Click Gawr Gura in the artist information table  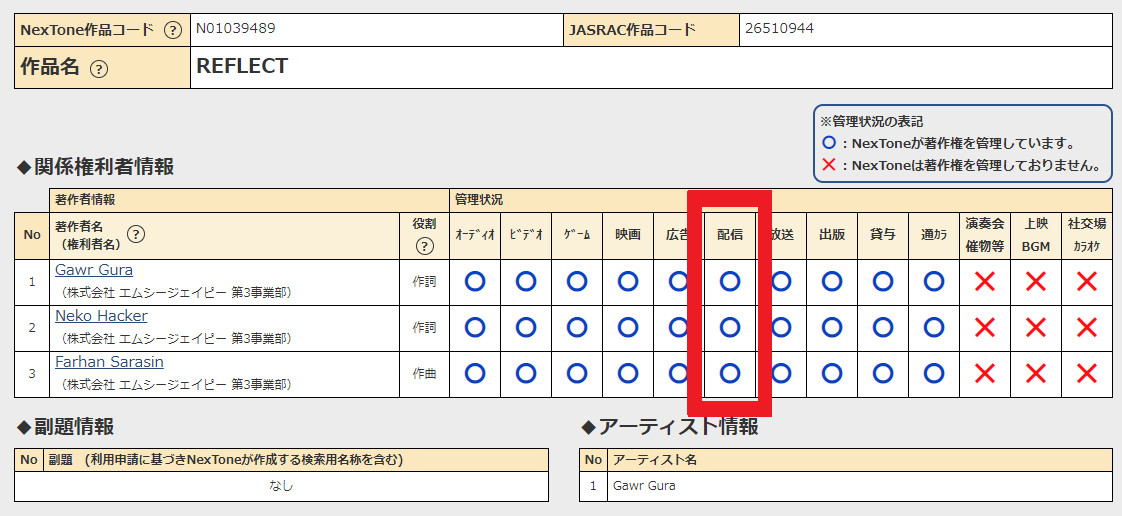point(644,486)
